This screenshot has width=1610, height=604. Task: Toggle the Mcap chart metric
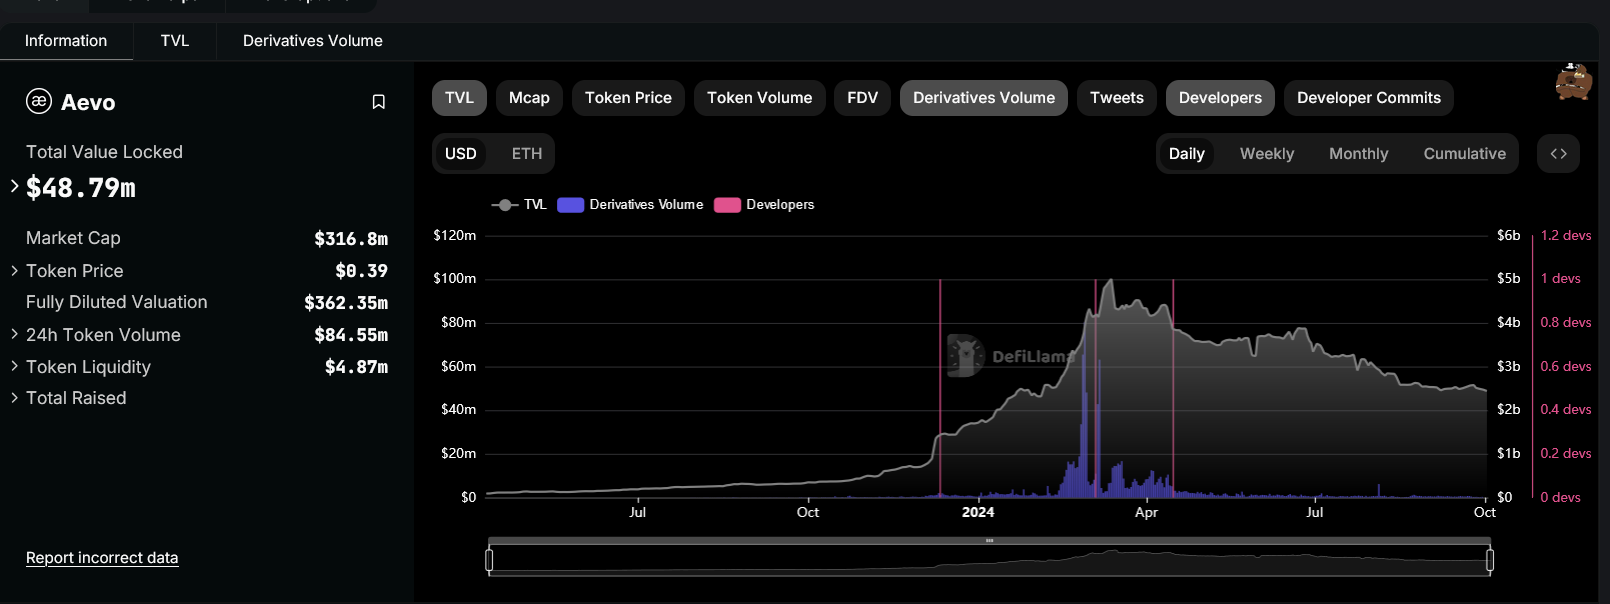[529, 98]
